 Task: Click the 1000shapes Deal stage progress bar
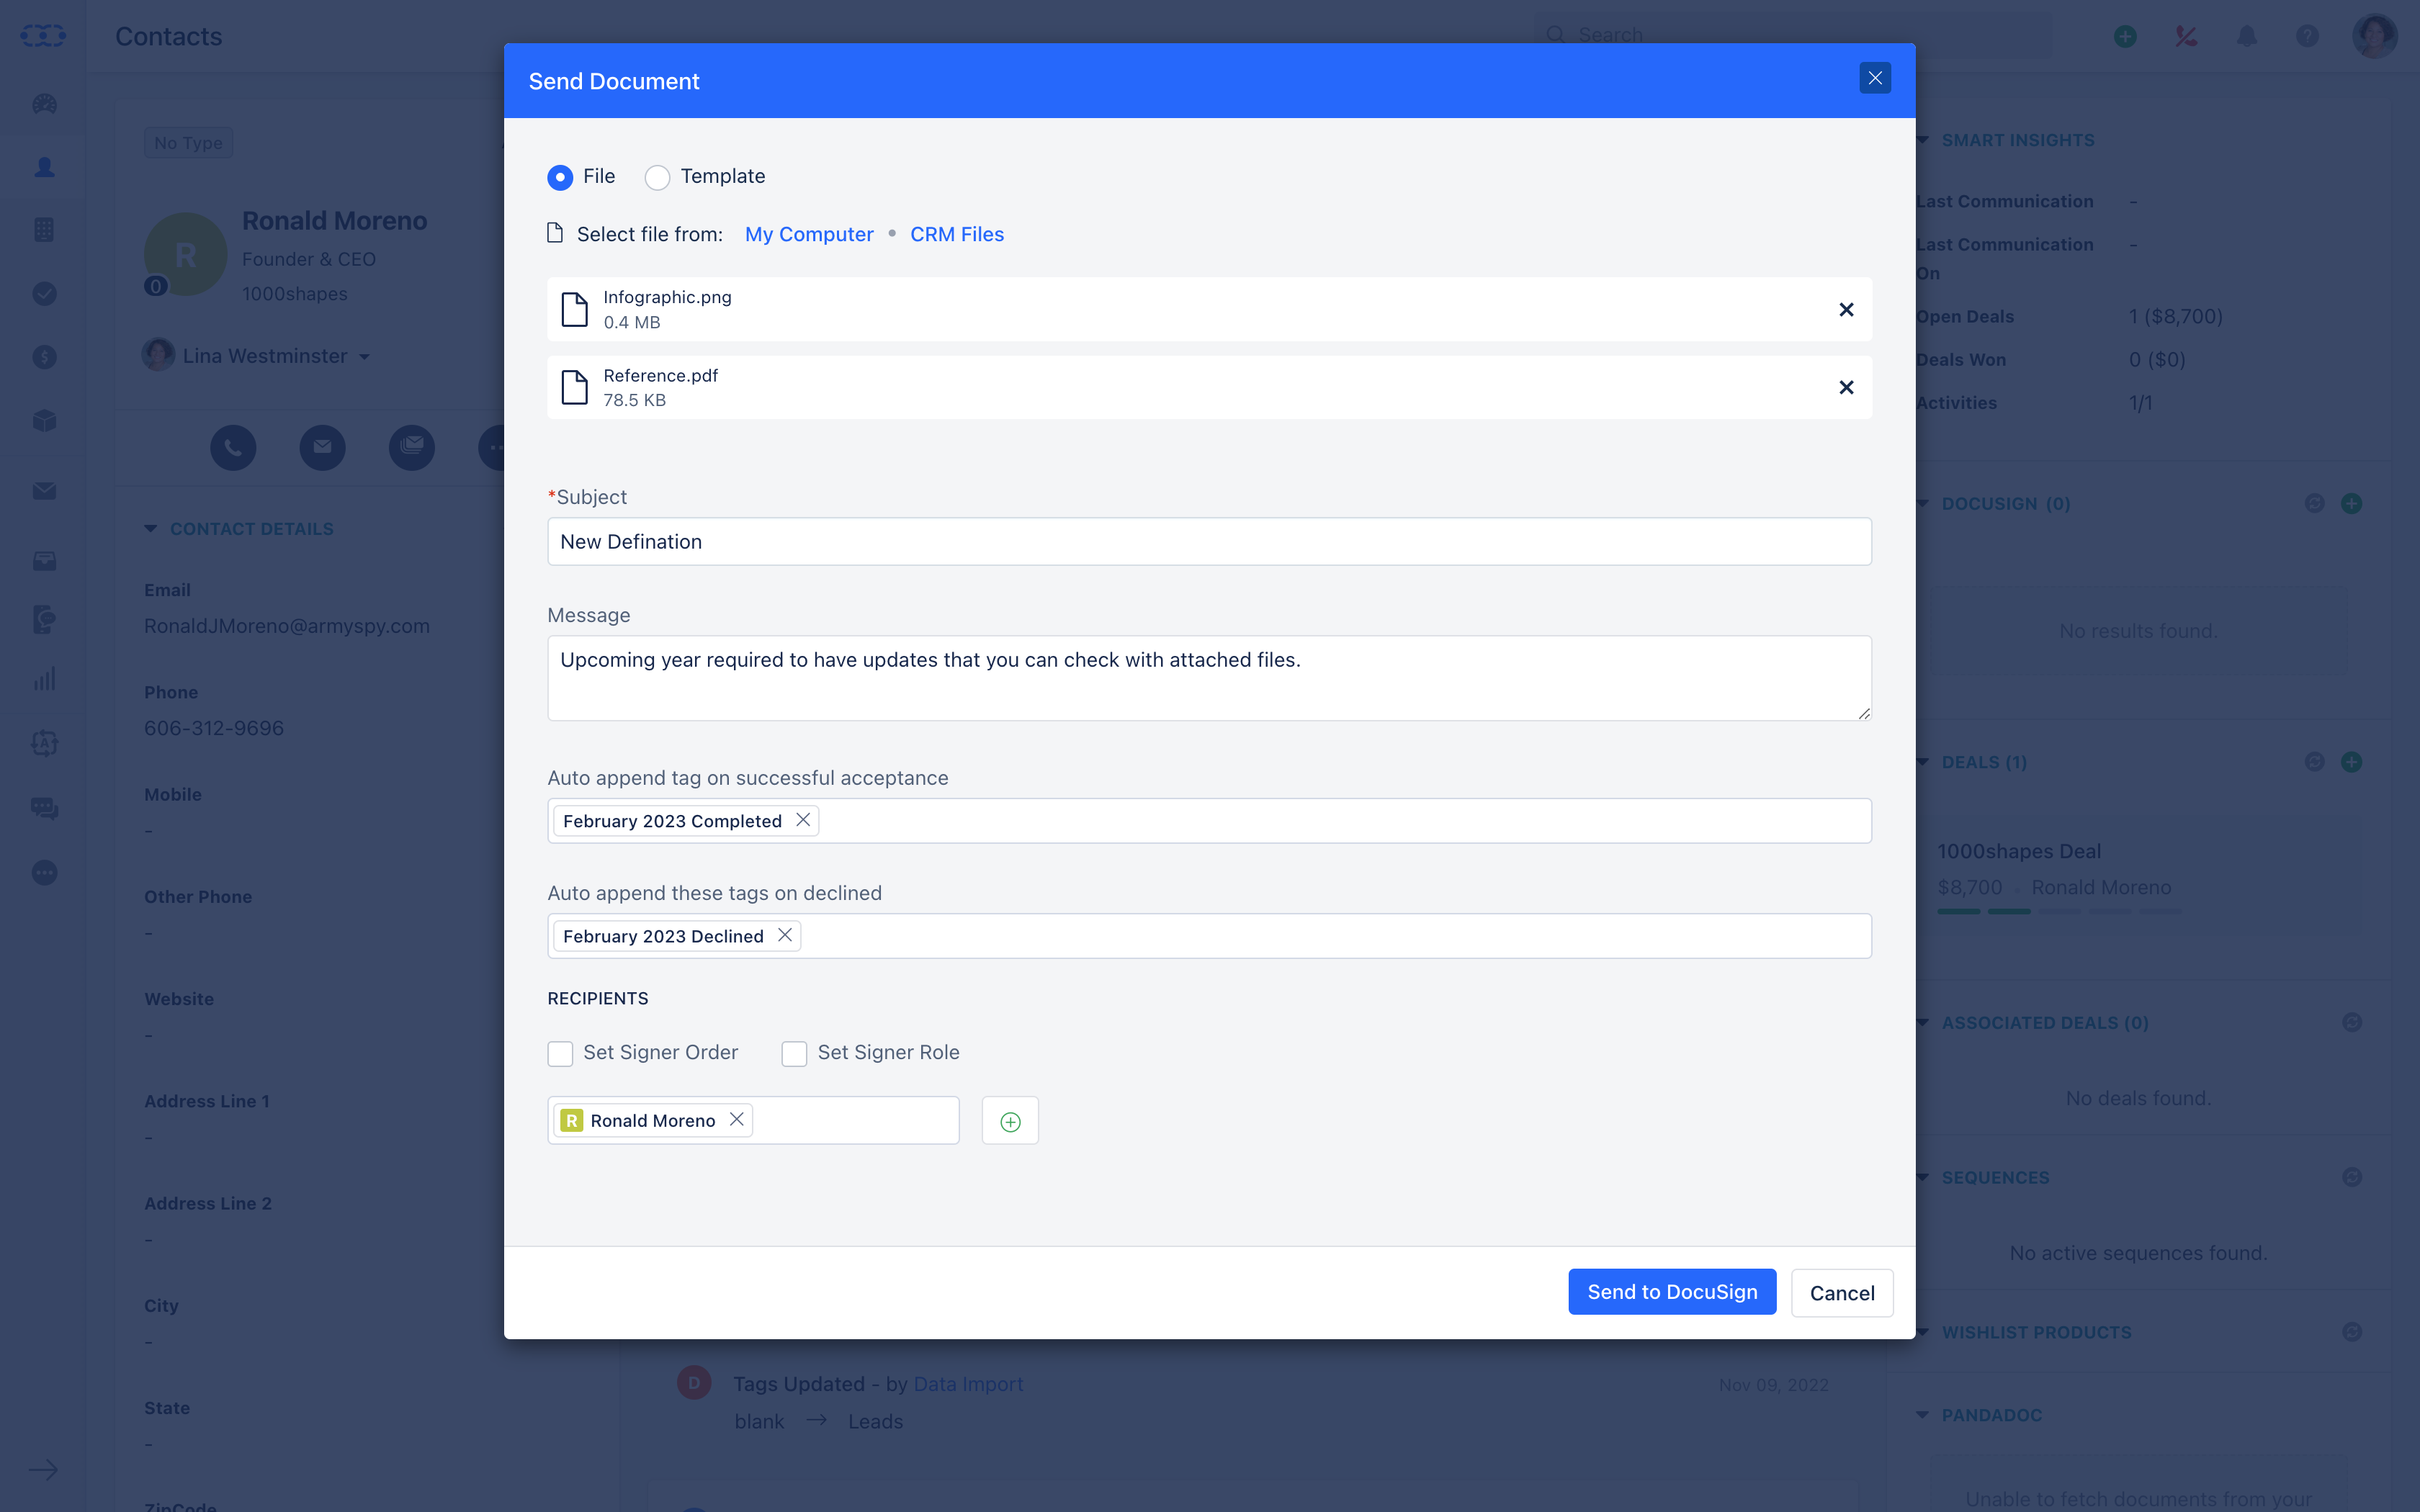point(2059,911)
